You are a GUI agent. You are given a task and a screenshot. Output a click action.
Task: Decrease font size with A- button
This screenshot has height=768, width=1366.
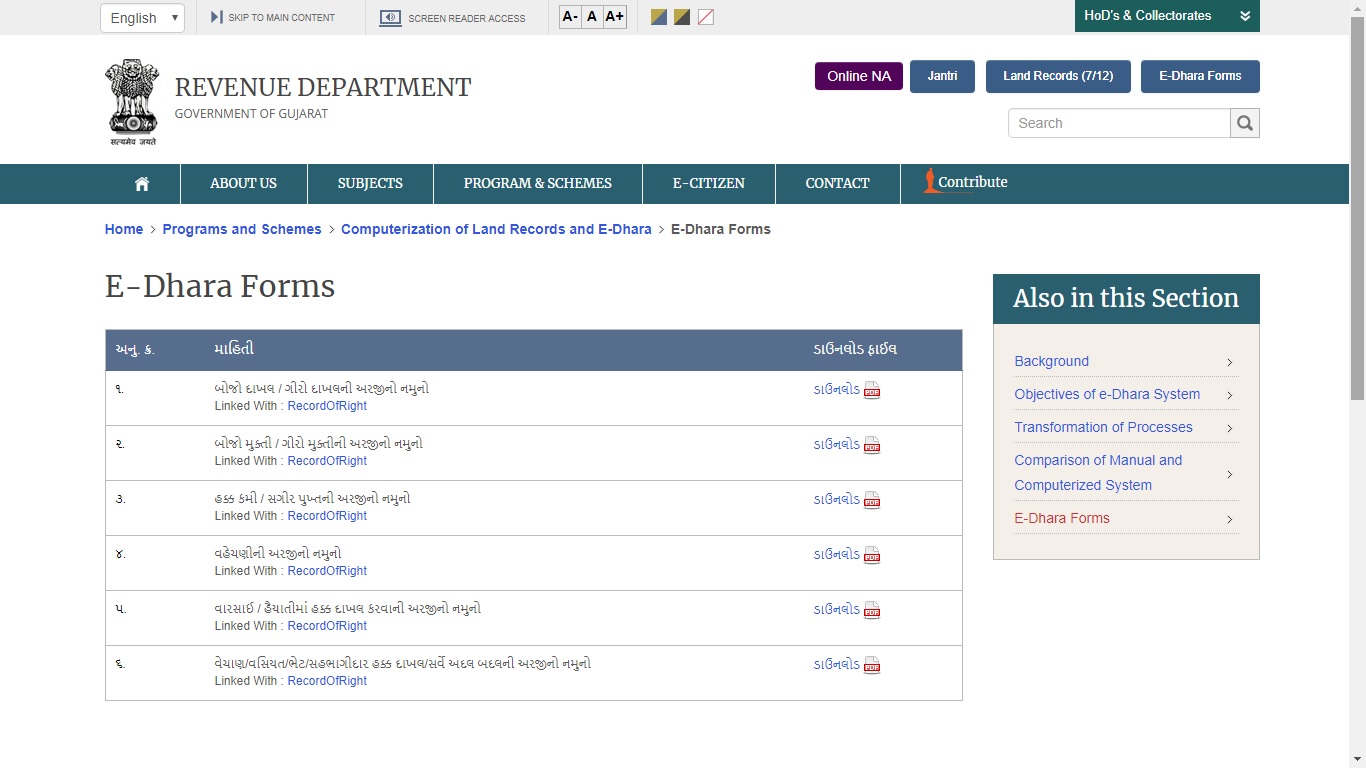click(x=570, y=17)
